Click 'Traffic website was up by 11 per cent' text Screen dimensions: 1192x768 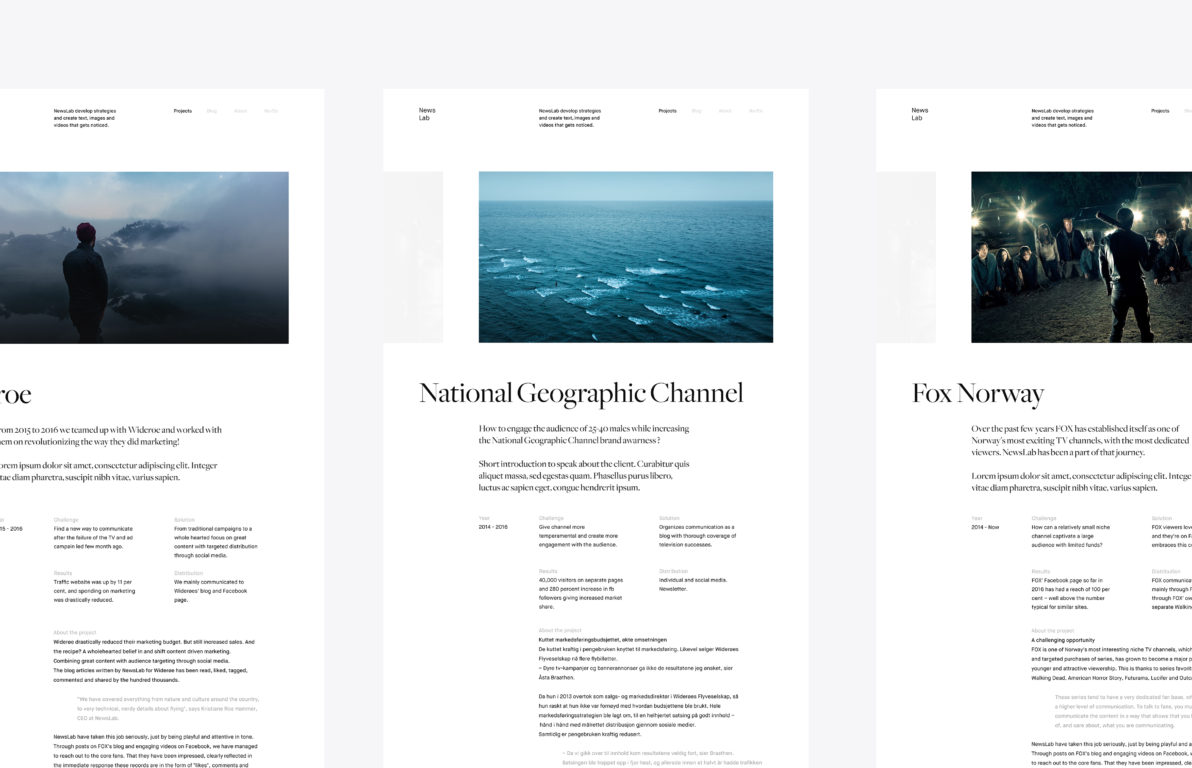(x=94, y=591)
